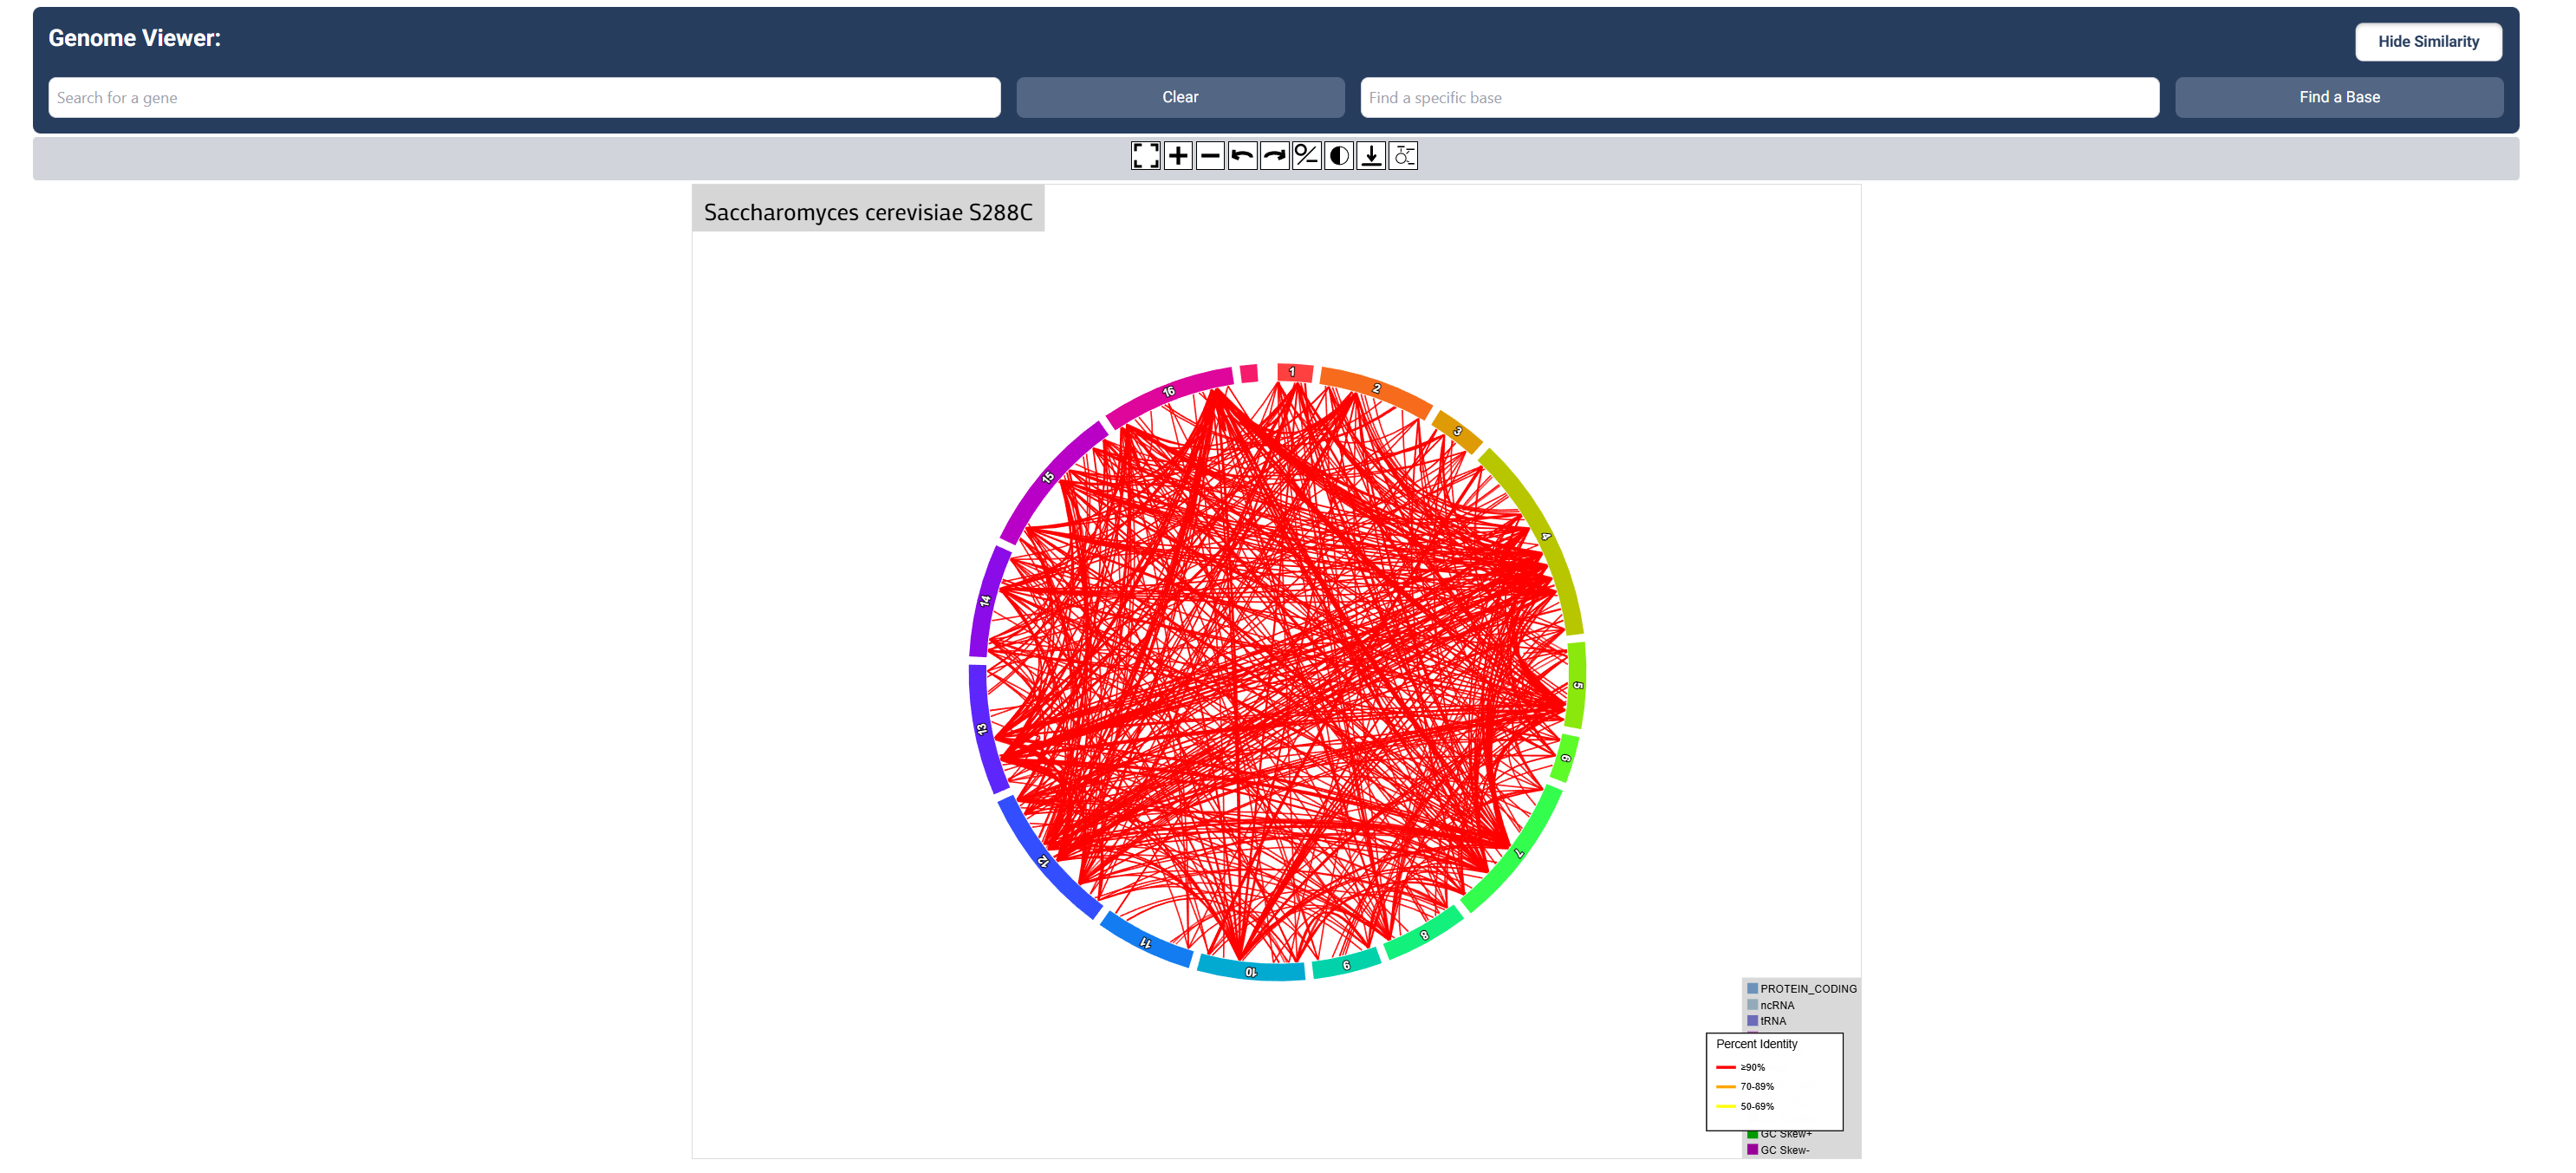Select chromosome 4 arc segment

point(1546,535)
